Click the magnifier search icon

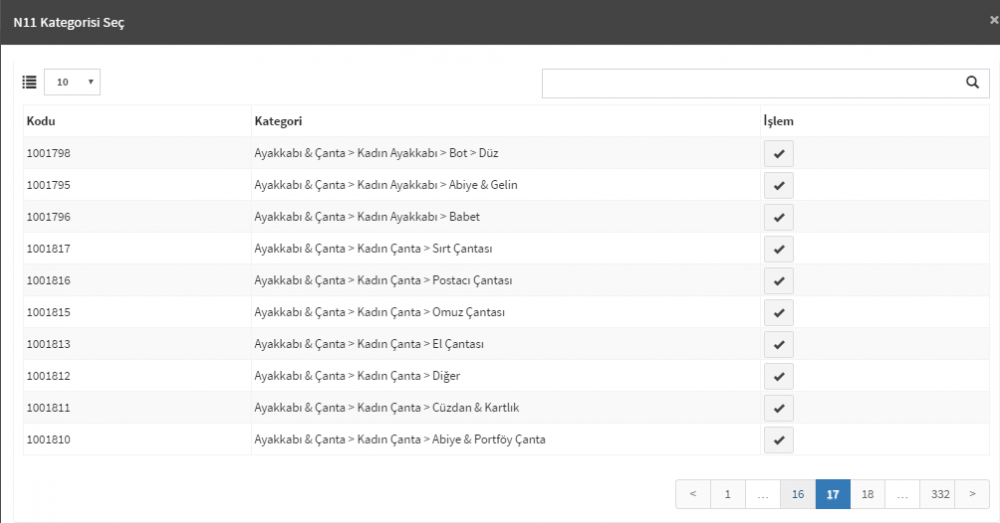click(972, 82)
